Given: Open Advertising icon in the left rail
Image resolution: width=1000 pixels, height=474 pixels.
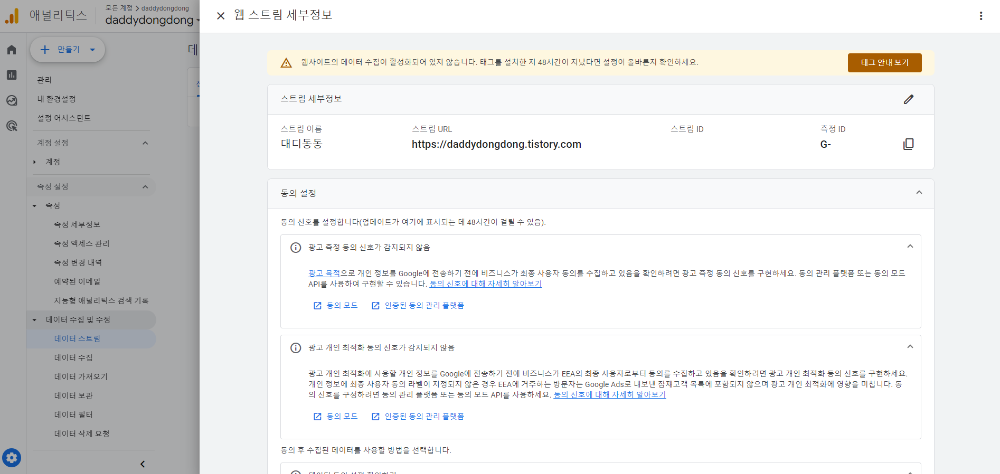Looking at the screenshot, I should pos(11,126).
